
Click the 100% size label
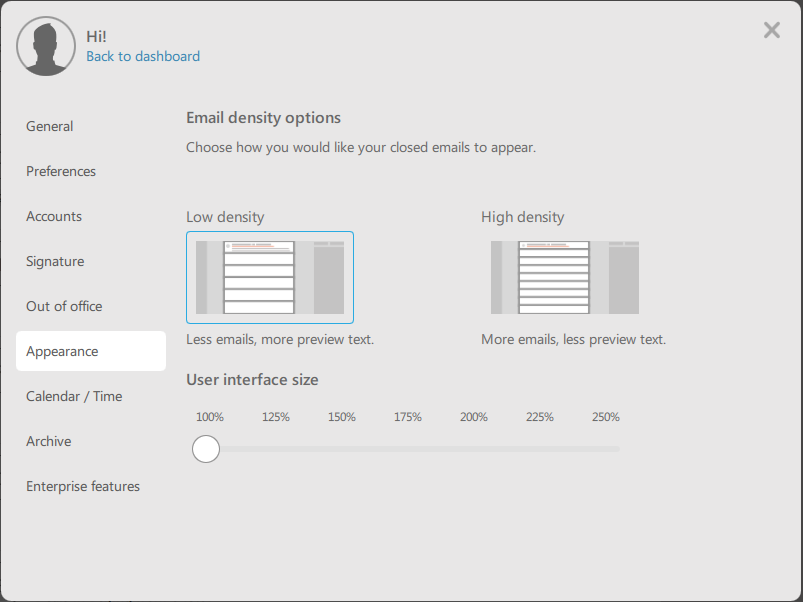pos(210,417)
